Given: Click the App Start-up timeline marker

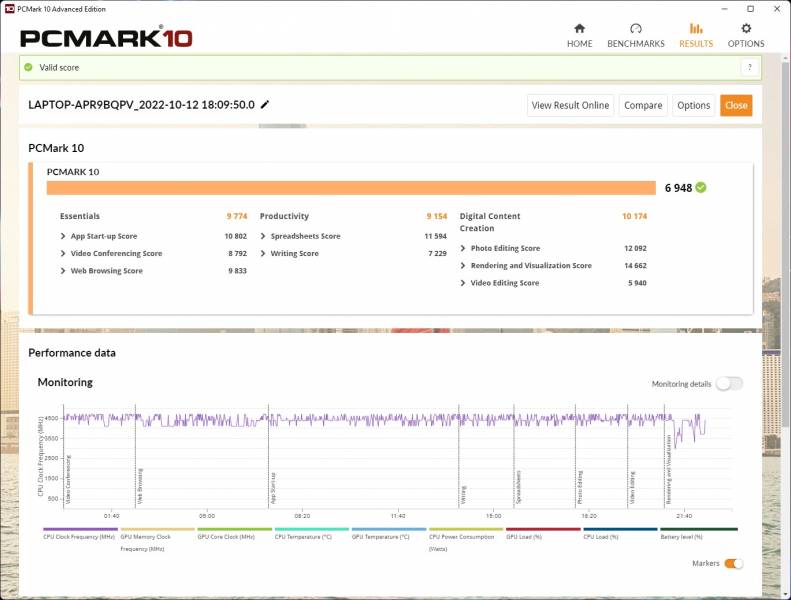Looking at the screenshot, I should tap(273, 488).
